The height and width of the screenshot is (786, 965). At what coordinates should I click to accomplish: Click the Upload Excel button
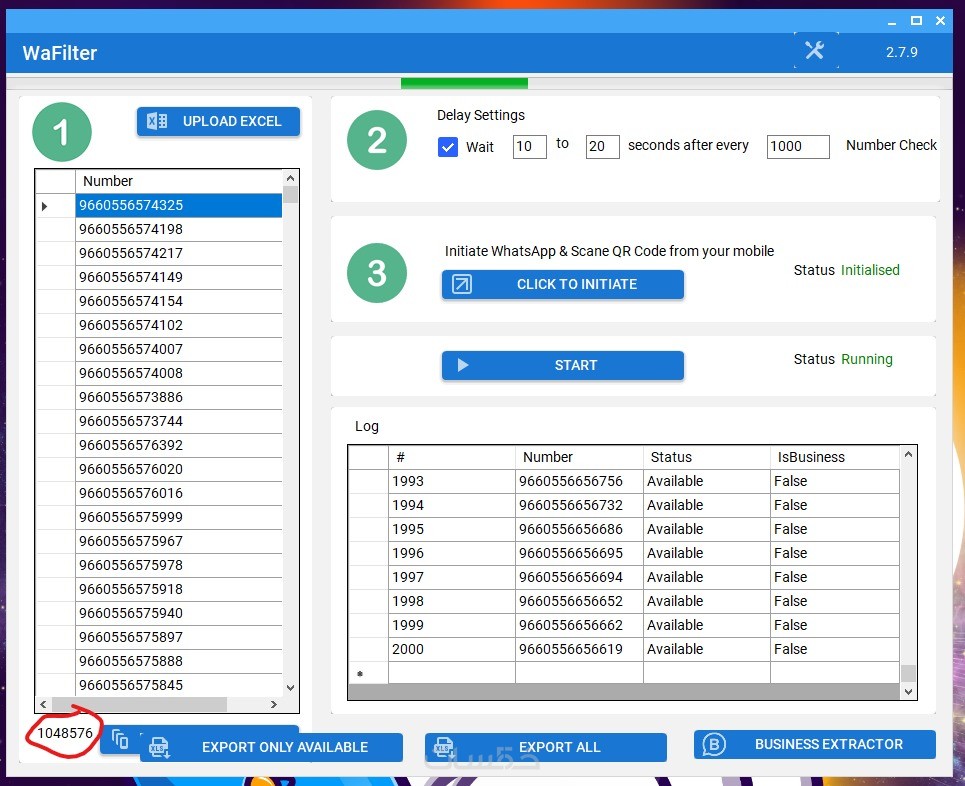tap(218, 121)
